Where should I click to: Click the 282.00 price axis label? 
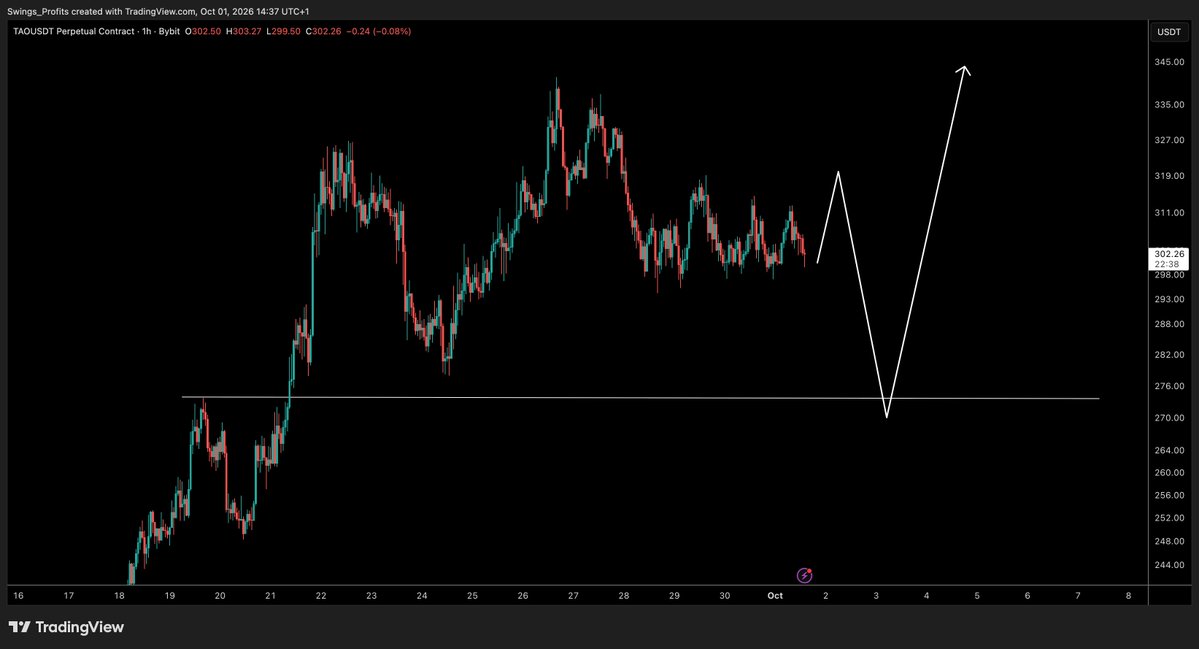pyautogui.click(x=1169, y=355)
